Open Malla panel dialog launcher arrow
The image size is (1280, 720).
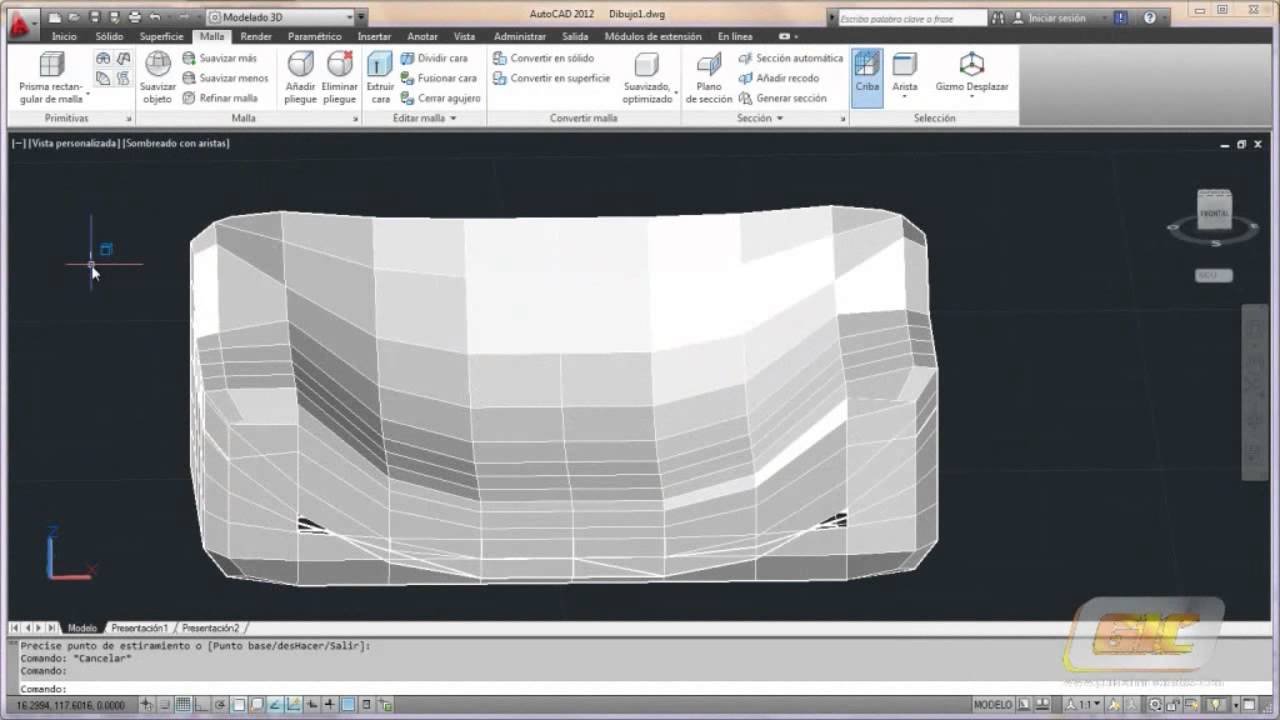pyautogui.click(x=356, y=119)
